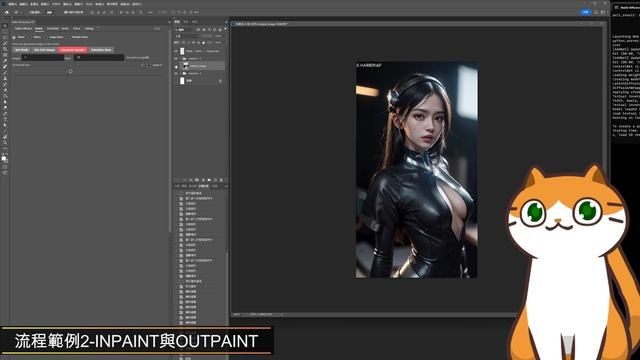640x360 pixels.
Task: Open the layer filter kind dropdown
Action: click(185, 29)
